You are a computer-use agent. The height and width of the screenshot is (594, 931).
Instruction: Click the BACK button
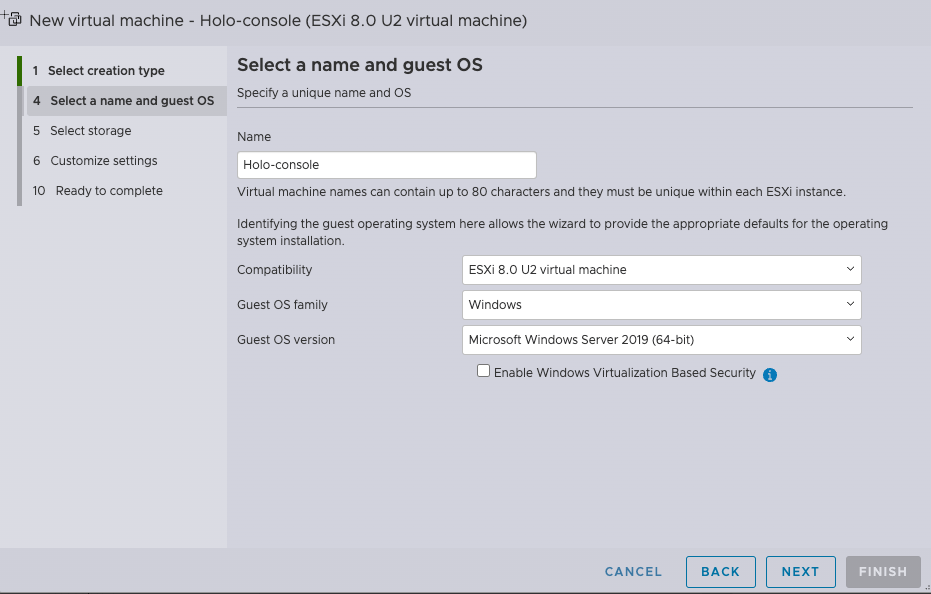720,572
